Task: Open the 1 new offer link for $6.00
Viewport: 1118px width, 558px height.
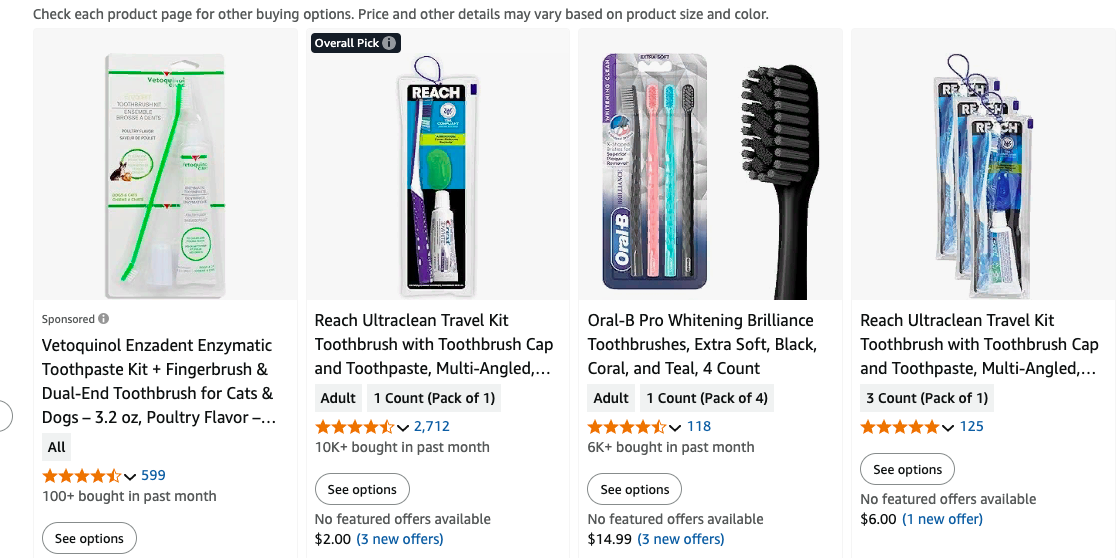Action: click(x=942, y=519)
